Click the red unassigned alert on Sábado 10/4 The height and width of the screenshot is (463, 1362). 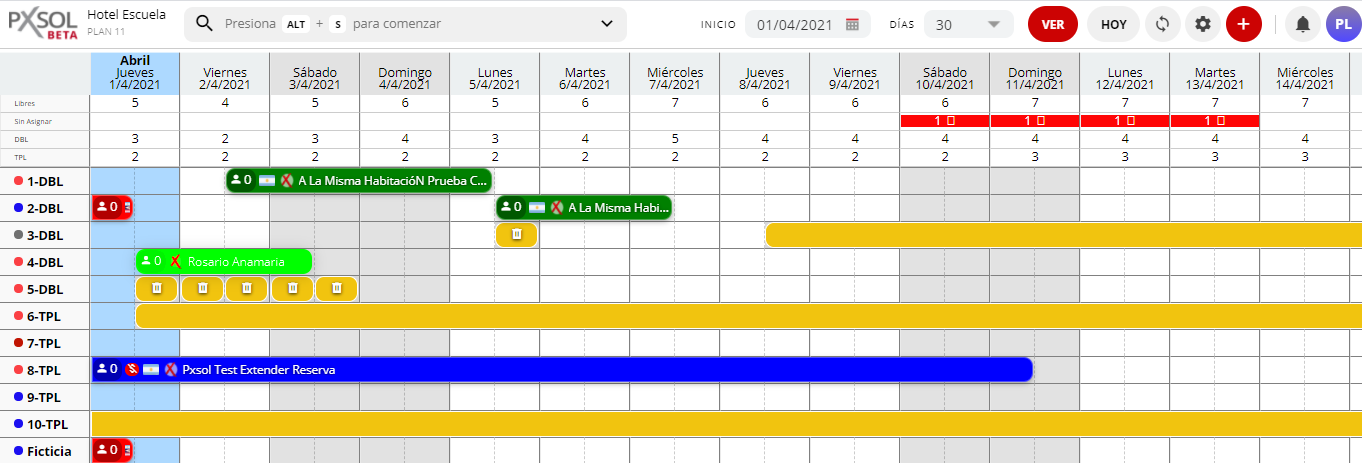coord(944,121)
